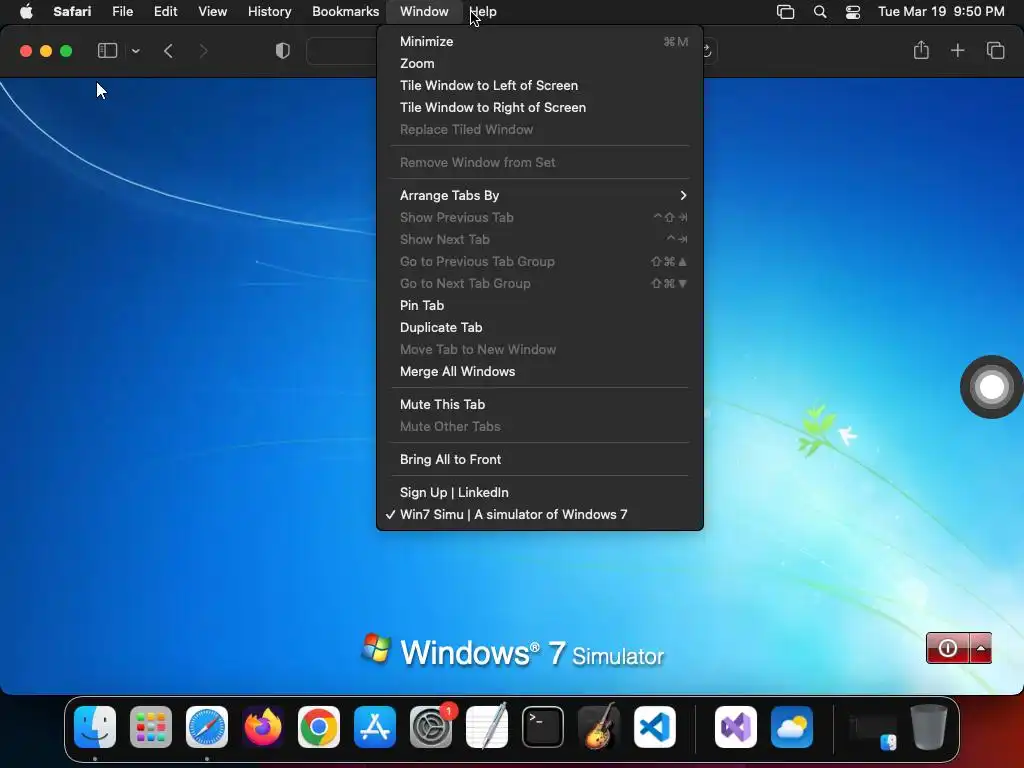Choose Minimize from the Window menu
Image resolution: width=1024 pixels, height=768 pixels.
[x=540, y=41]
